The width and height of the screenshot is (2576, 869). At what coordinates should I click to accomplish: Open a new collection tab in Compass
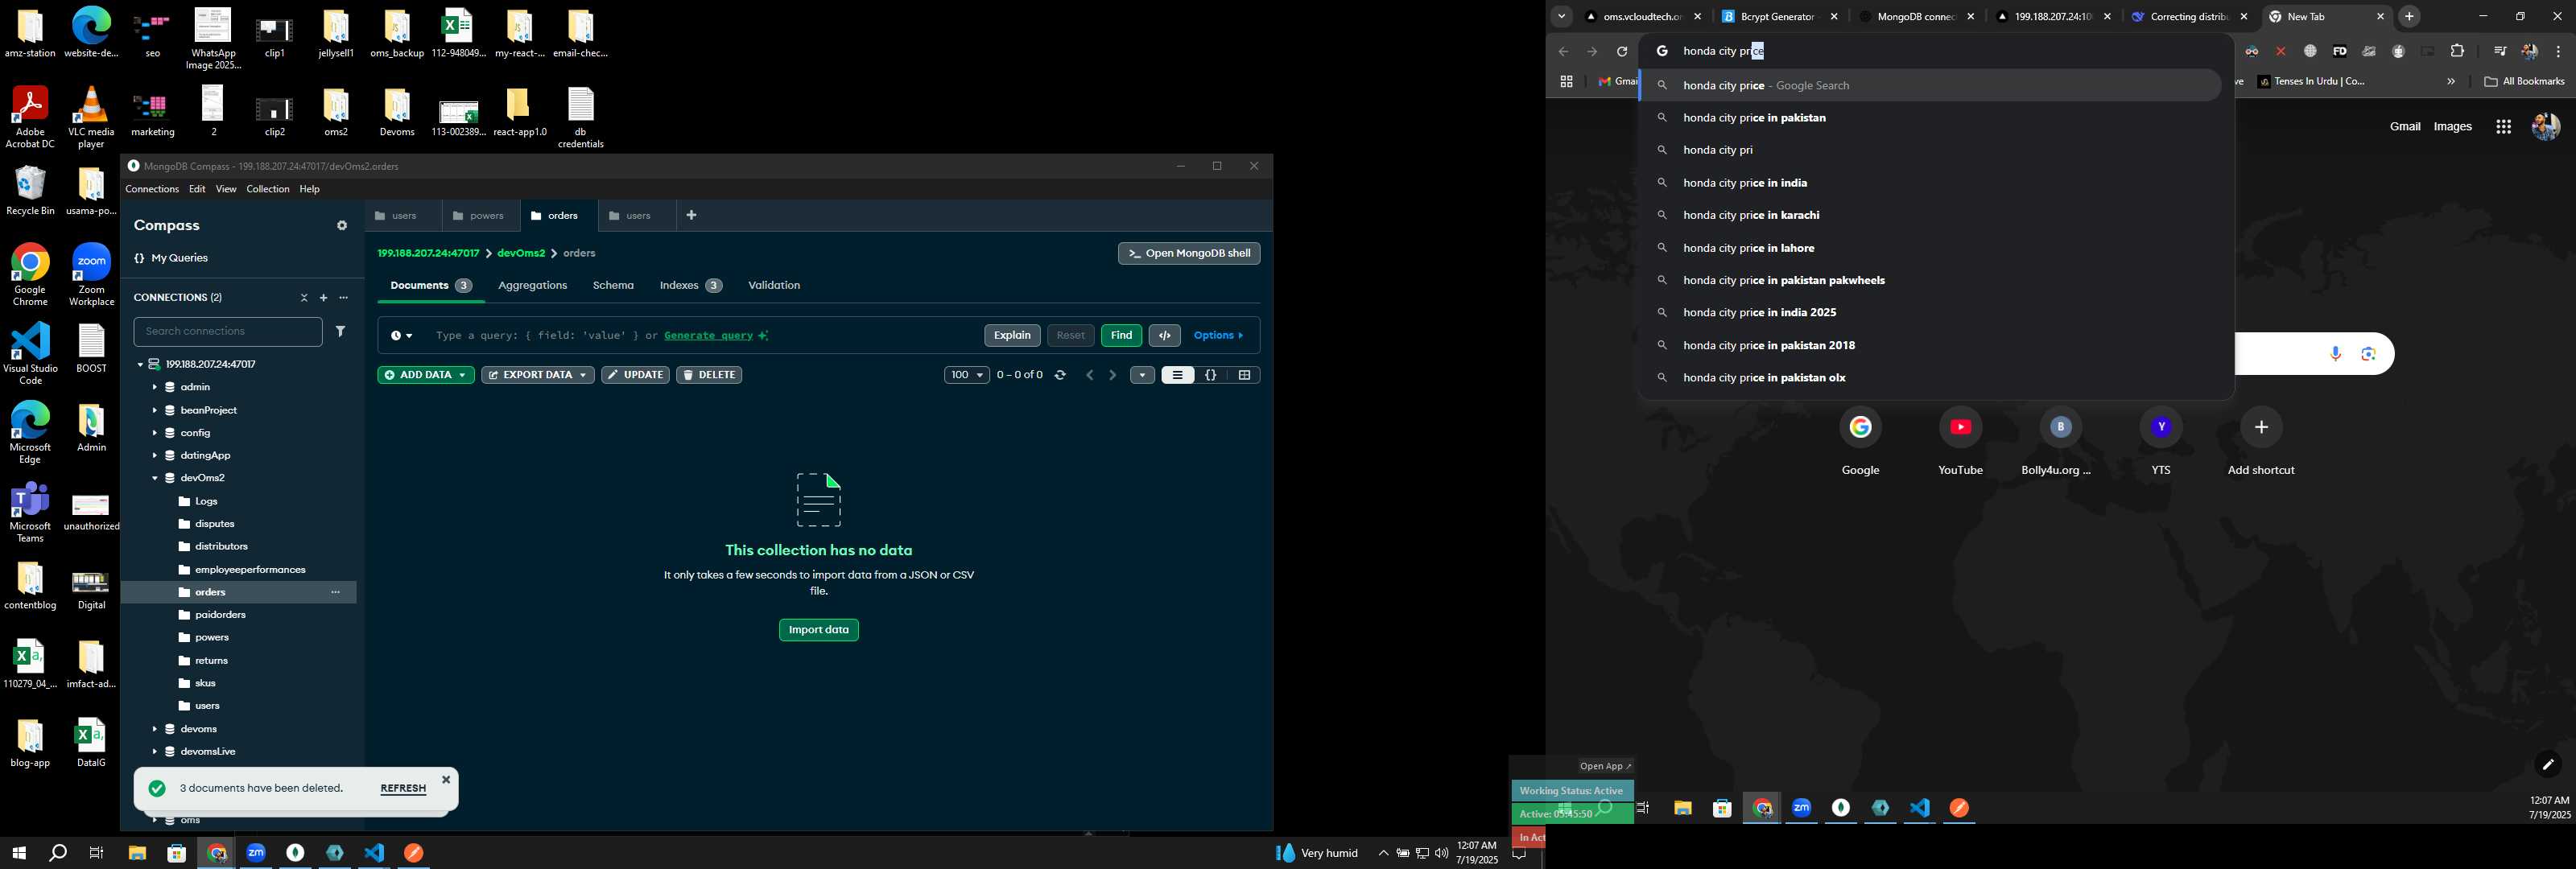click(x=691, y=216)
